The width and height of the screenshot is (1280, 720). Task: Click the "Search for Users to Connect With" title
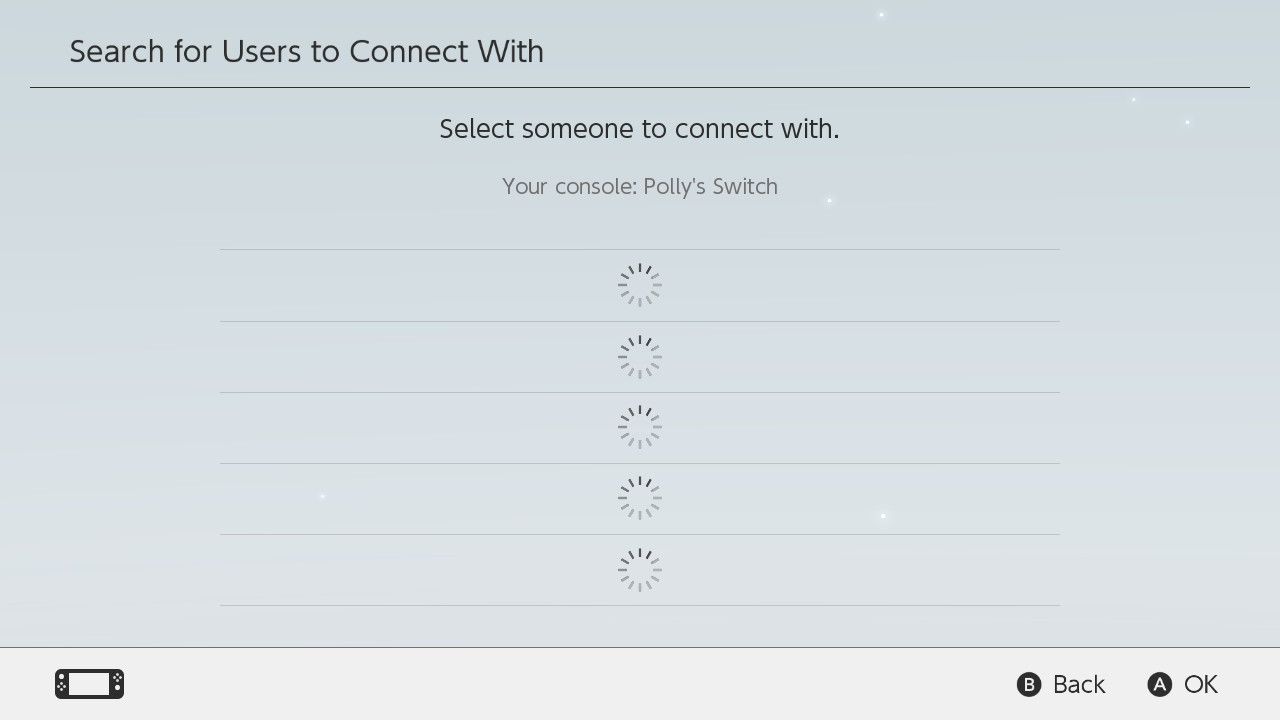pyautogui.click(x=306, y=51)
